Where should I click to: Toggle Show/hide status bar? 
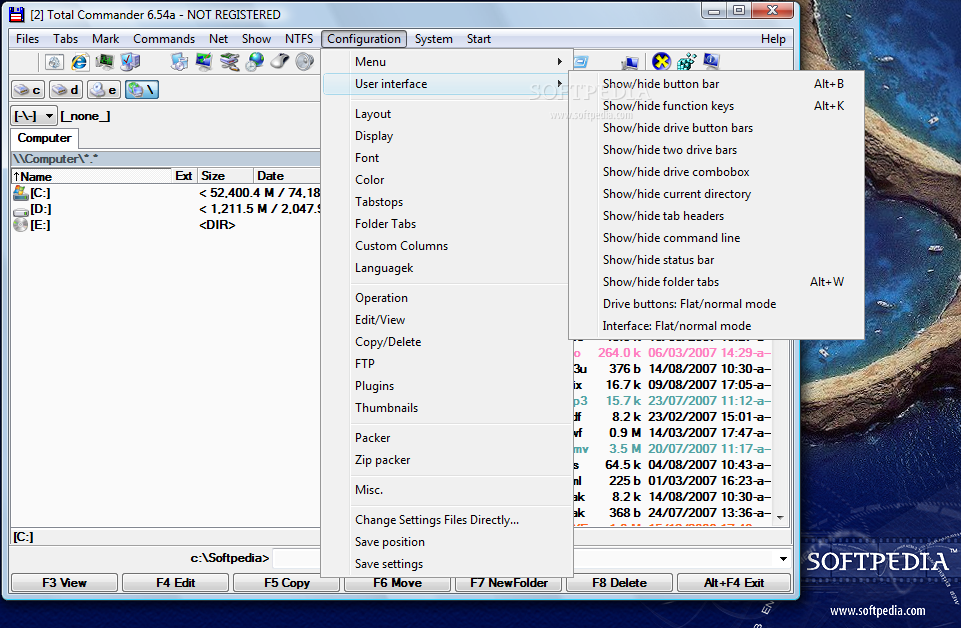coord(716,260)
